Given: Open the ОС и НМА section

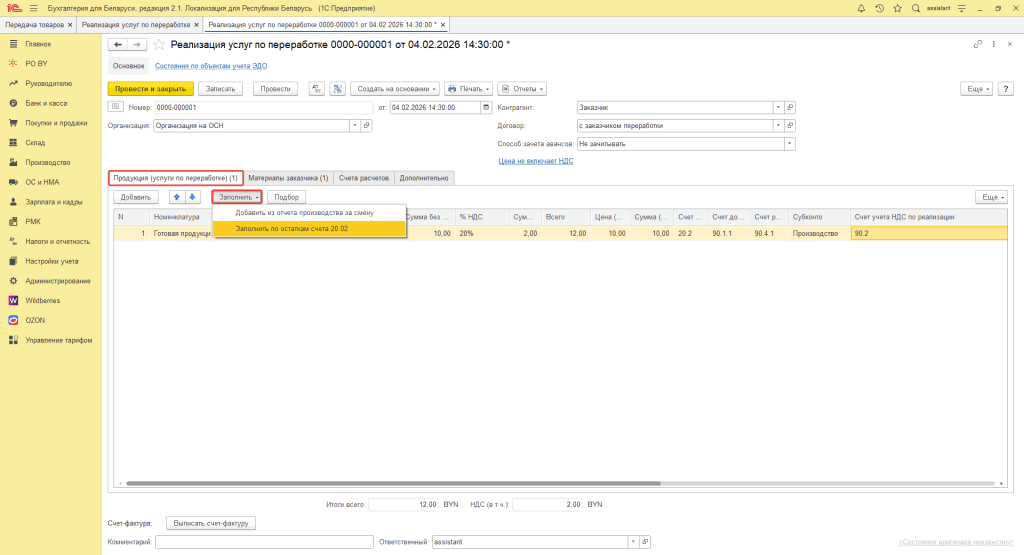Looking at the screenshot, I should [42, 182].
